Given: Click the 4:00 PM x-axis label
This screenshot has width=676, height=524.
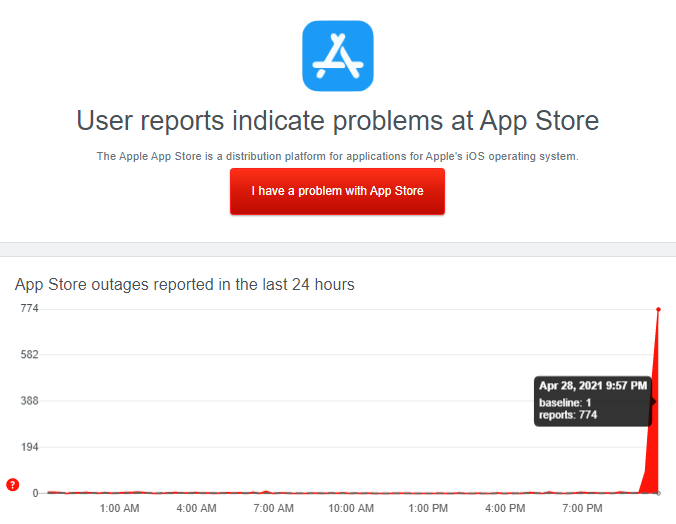Looking at the screenshot, I should point(505,508).
